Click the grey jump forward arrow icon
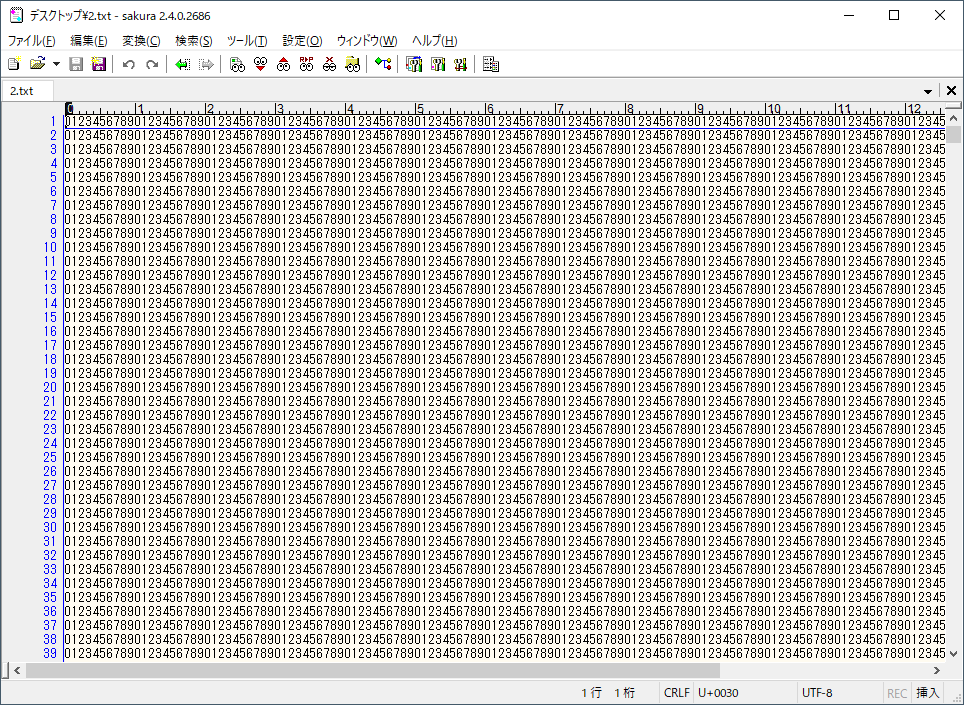This screenshot has height=705, width=964. click(x=206, y=64)
